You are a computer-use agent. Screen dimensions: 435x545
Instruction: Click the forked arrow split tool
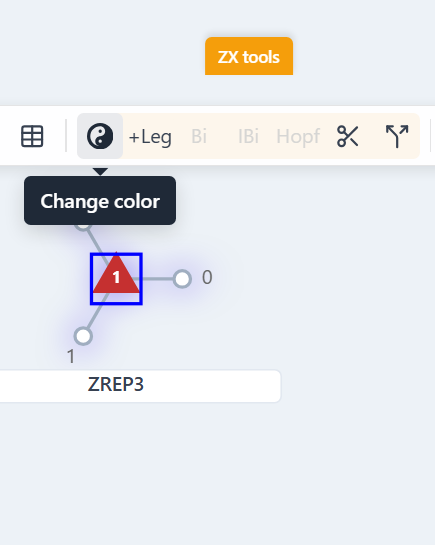pyautogui.click(x=397, y=136)
